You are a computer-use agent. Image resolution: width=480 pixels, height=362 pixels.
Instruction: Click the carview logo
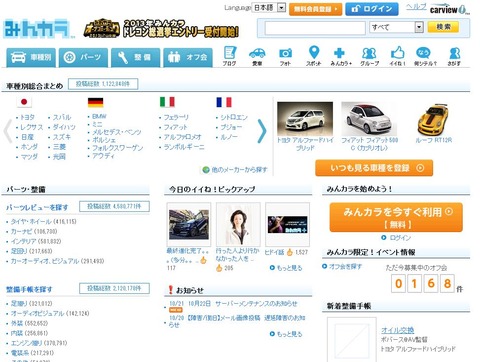click(449, 9)
